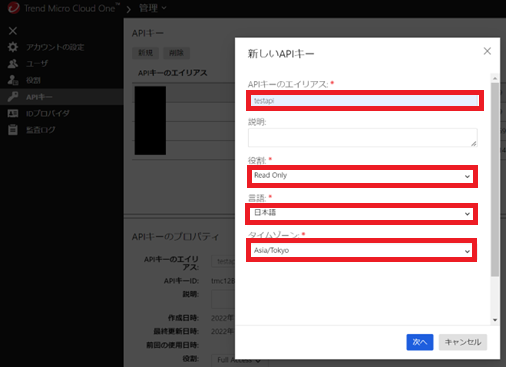Expand the 管理 dropdown in header
The image size is (506, 367).
coord(152,8)
